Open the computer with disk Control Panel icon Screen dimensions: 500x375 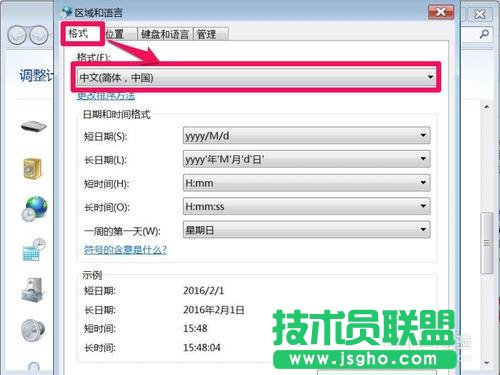32,290
